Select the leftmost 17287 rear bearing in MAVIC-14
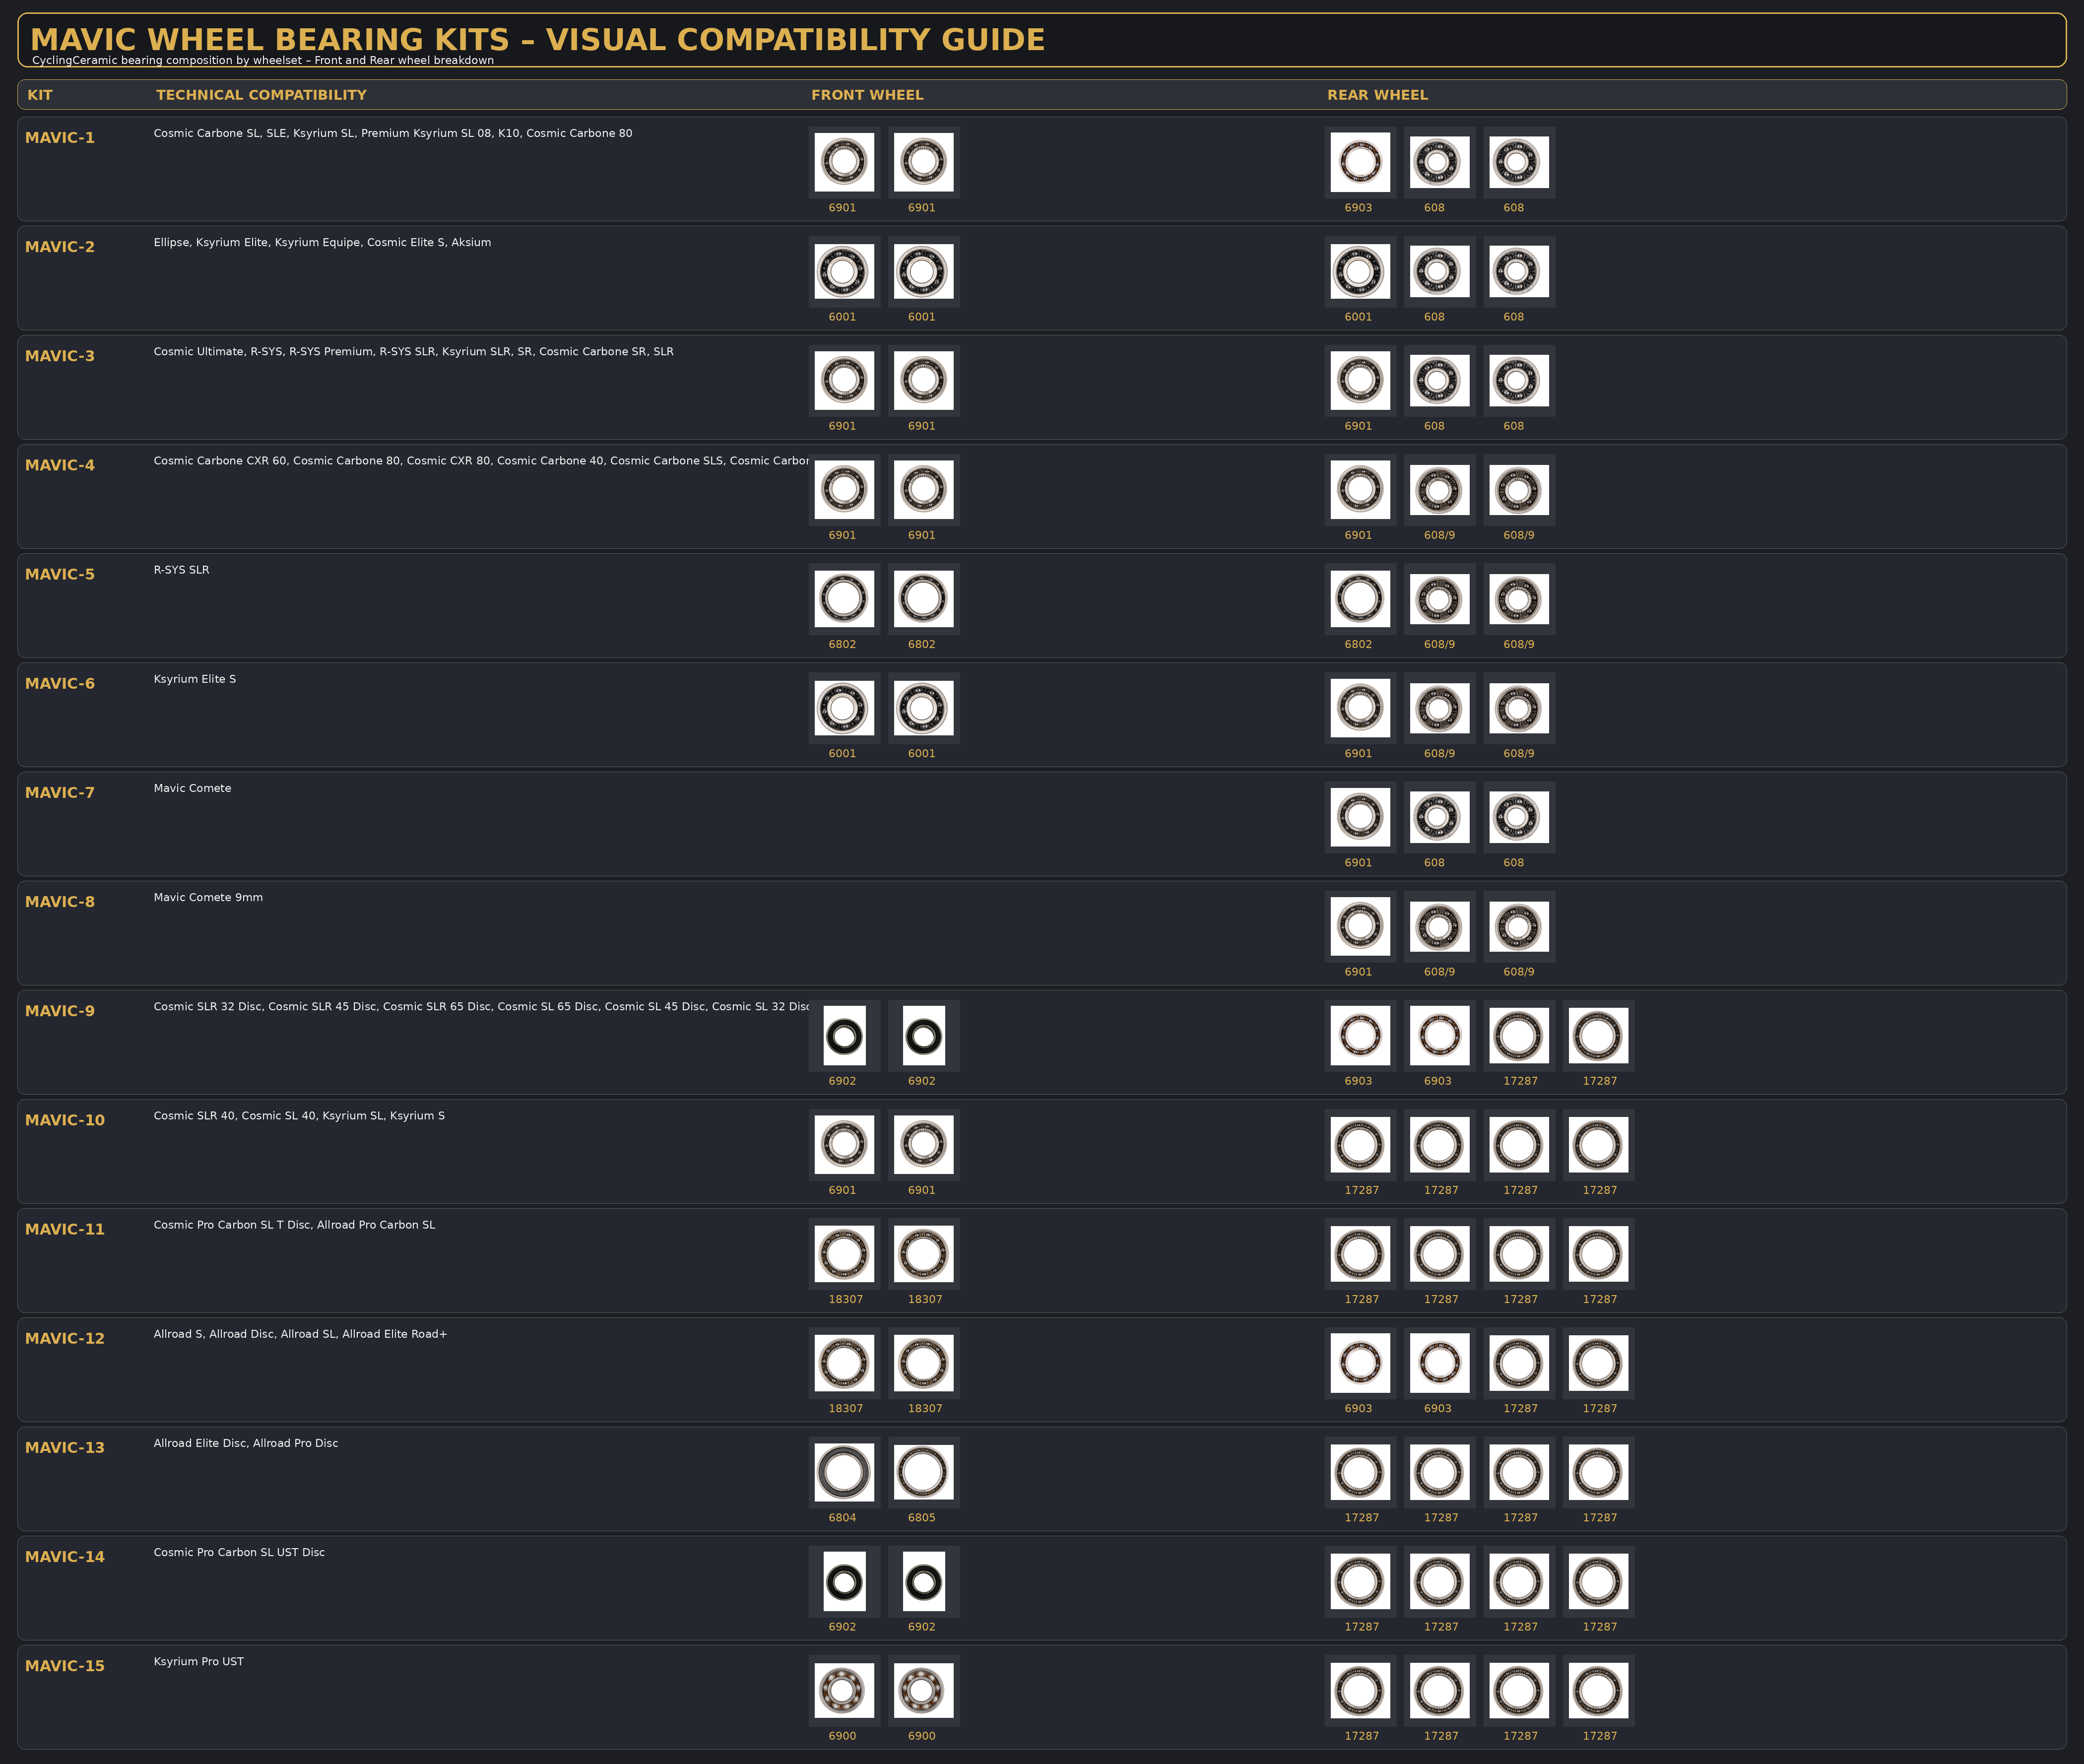Image resolution: width=2084 pixels, height=1764 pixels. click(x=1360, y=1581)
